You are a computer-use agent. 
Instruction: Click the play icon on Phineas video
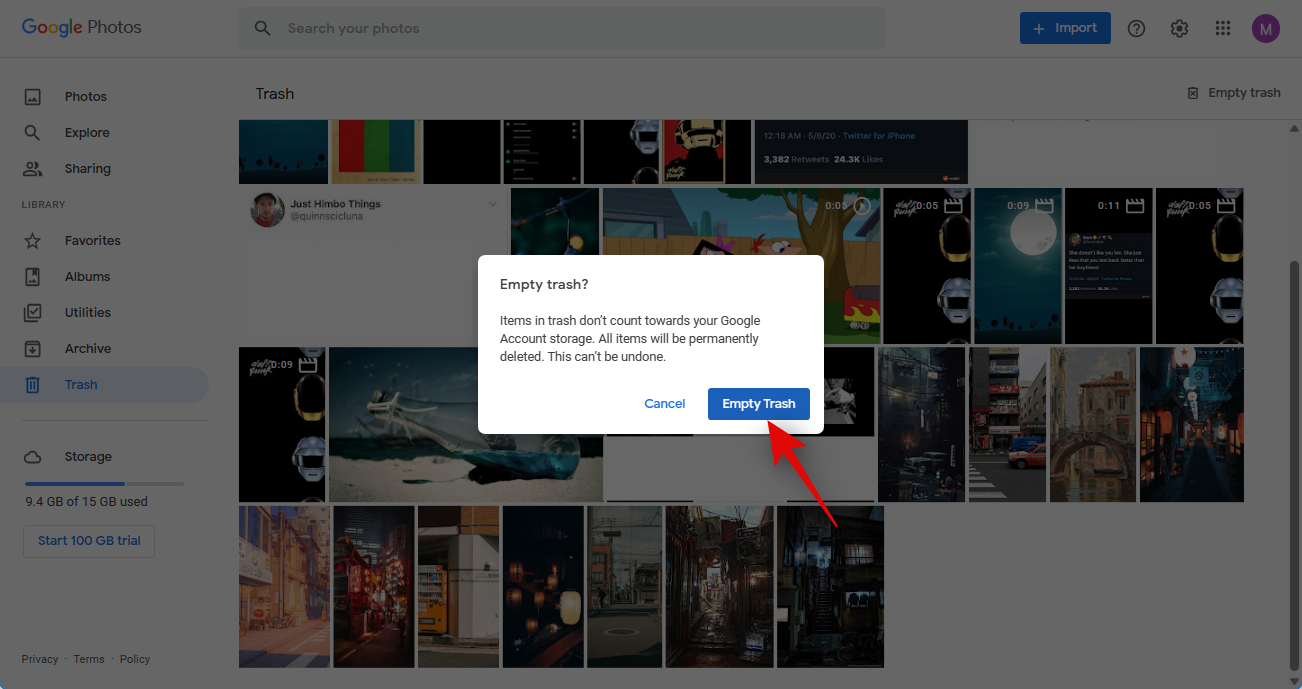(x=862, y=206)
